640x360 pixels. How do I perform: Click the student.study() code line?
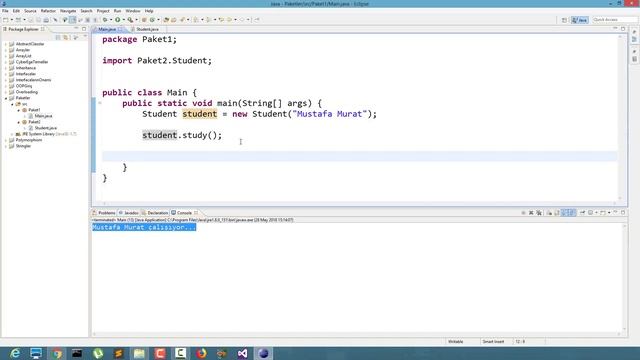182,135
